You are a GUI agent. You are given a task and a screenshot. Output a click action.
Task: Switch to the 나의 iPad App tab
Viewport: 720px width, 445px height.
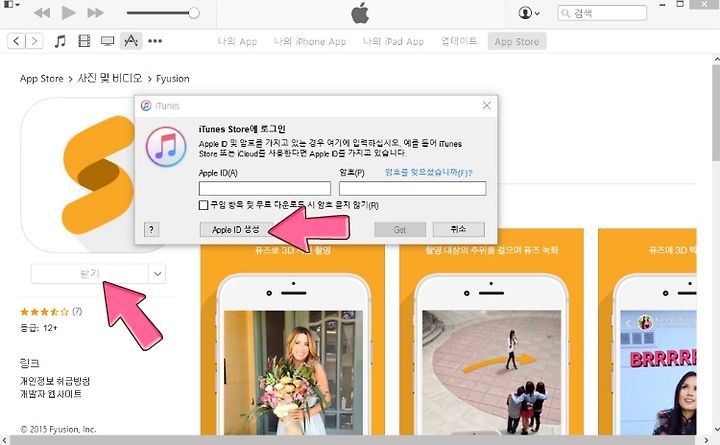point(394,41)
